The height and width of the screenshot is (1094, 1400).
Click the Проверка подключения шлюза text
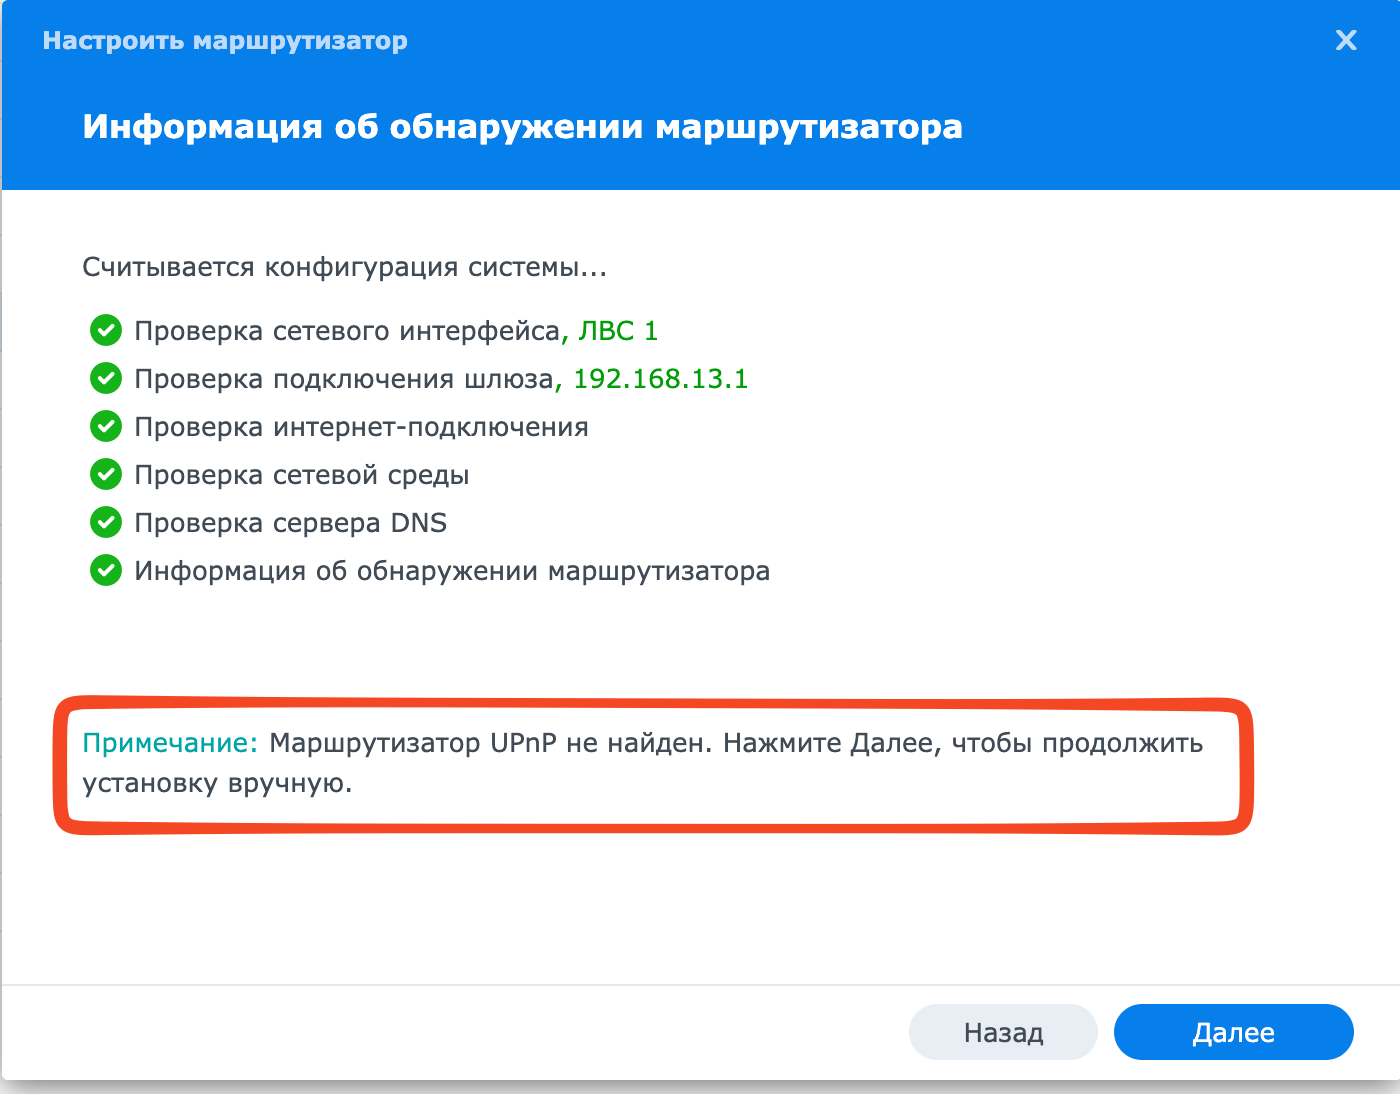344,379
